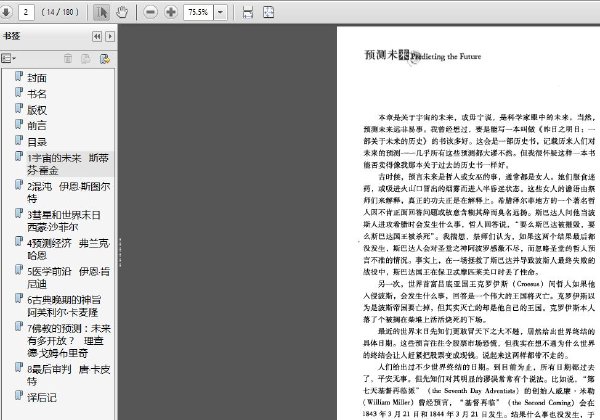
Task: Click bookmark icon beside 版权
Action: (x=19, y=109)
